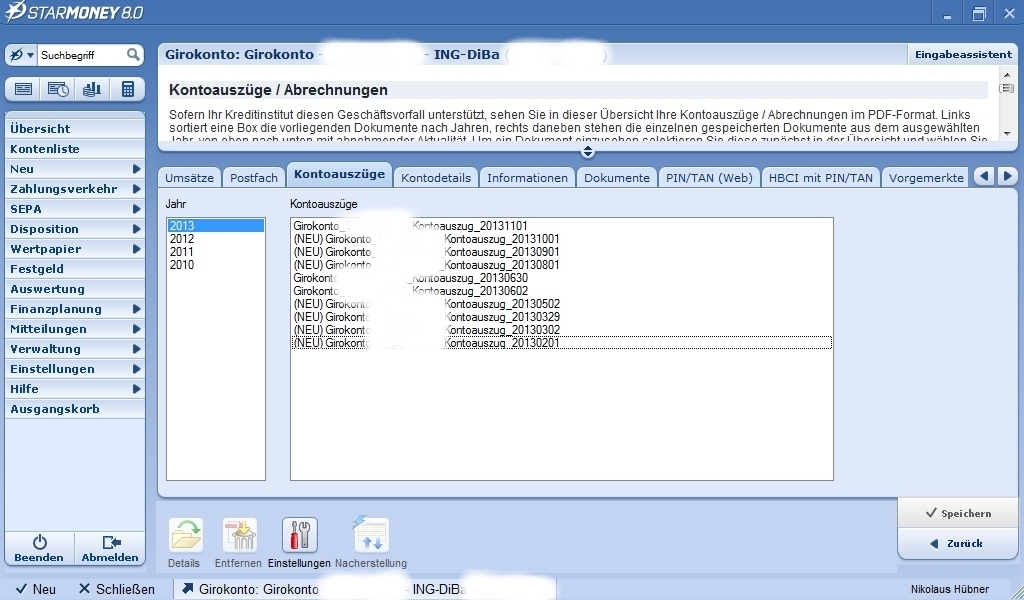Toggle the description panel collapse handle

point(587,151)
